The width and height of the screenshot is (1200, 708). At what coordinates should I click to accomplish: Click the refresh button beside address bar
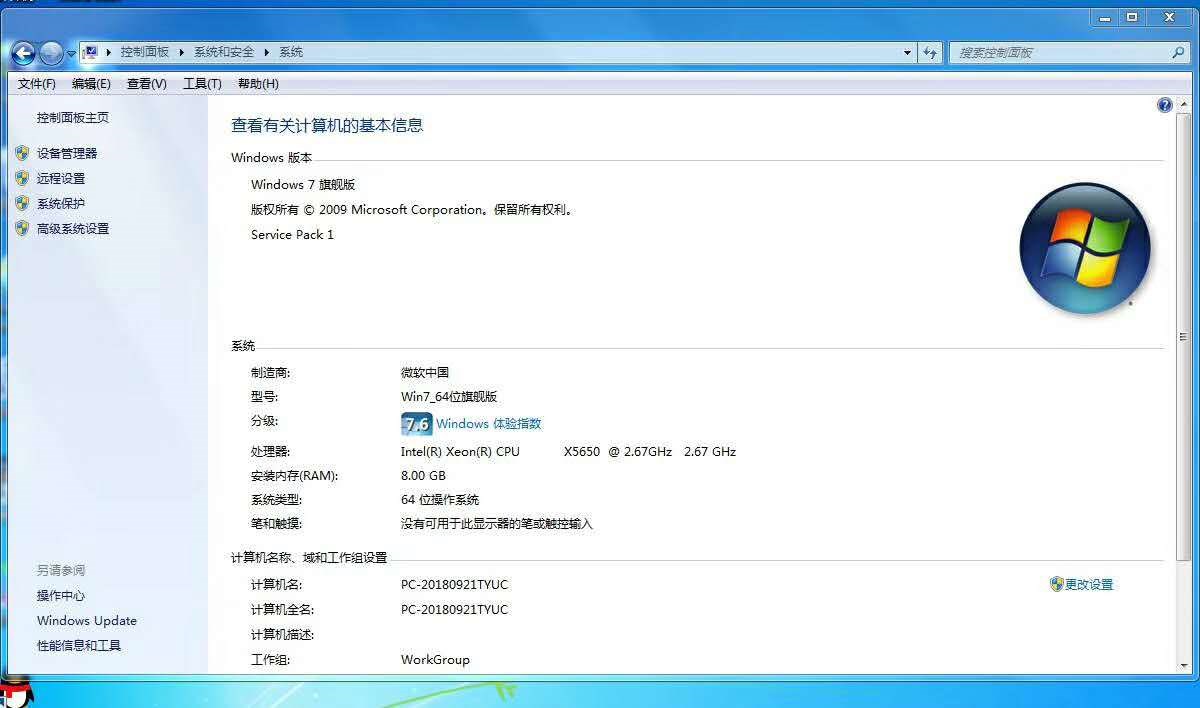930,53
